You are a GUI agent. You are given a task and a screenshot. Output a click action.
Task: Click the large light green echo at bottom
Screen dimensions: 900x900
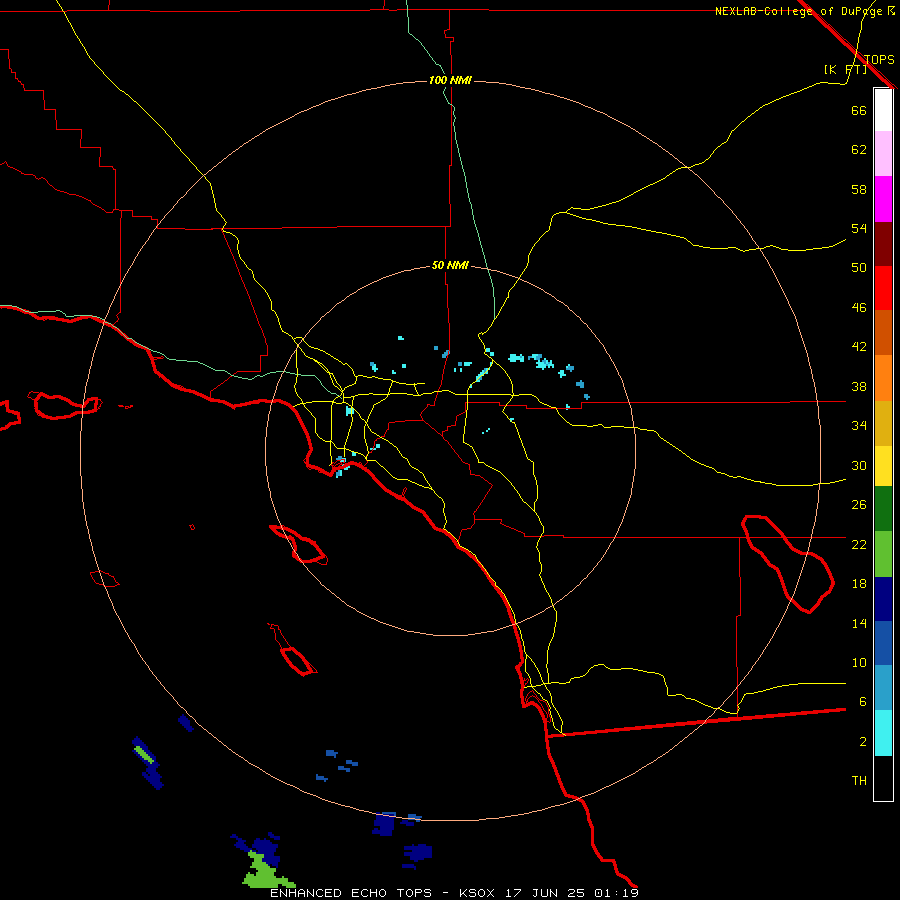pyautogui.click(x=265, y=874)
